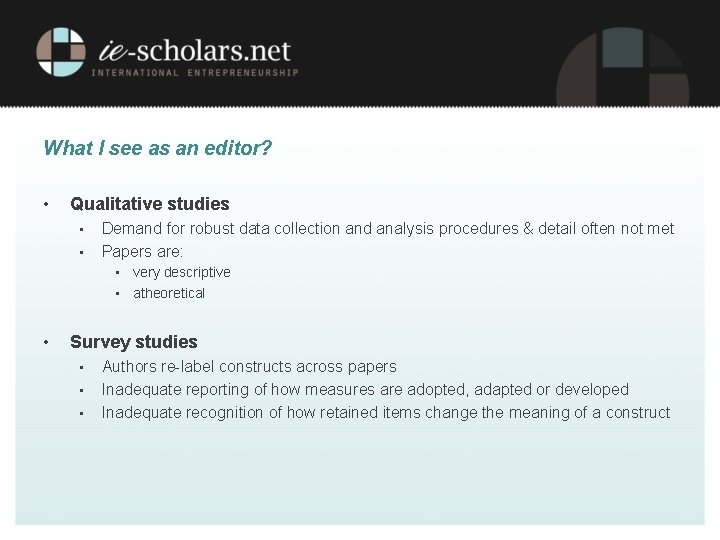Click the 'atheoretical' sub-bullet text
Screen dimensions: 720x540
168,293
